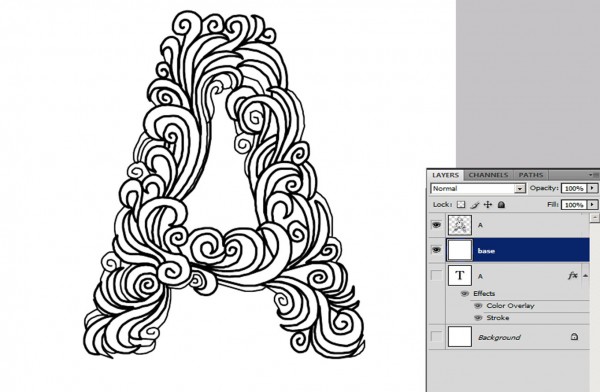Show the Background layer
Viewport: 600px width, 392px height.
[436, 337]
